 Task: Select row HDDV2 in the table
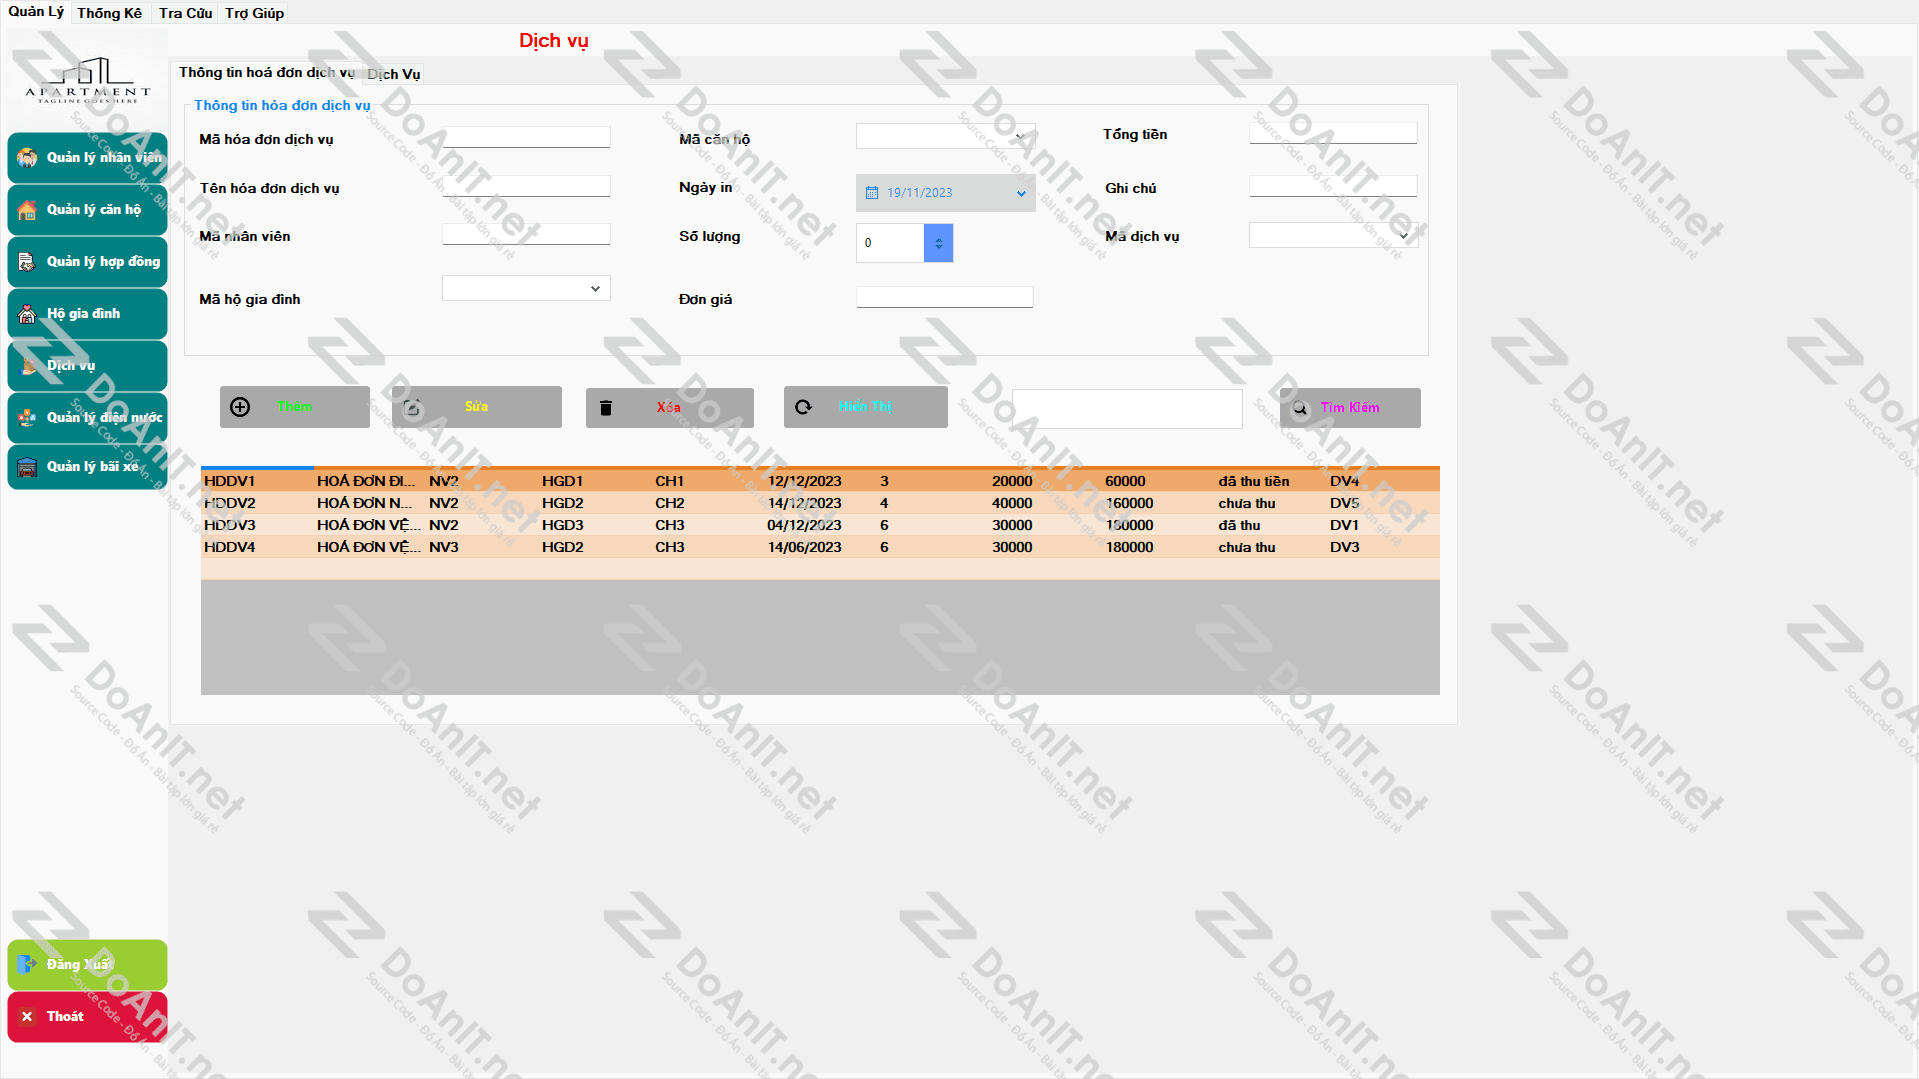point(820,503)
